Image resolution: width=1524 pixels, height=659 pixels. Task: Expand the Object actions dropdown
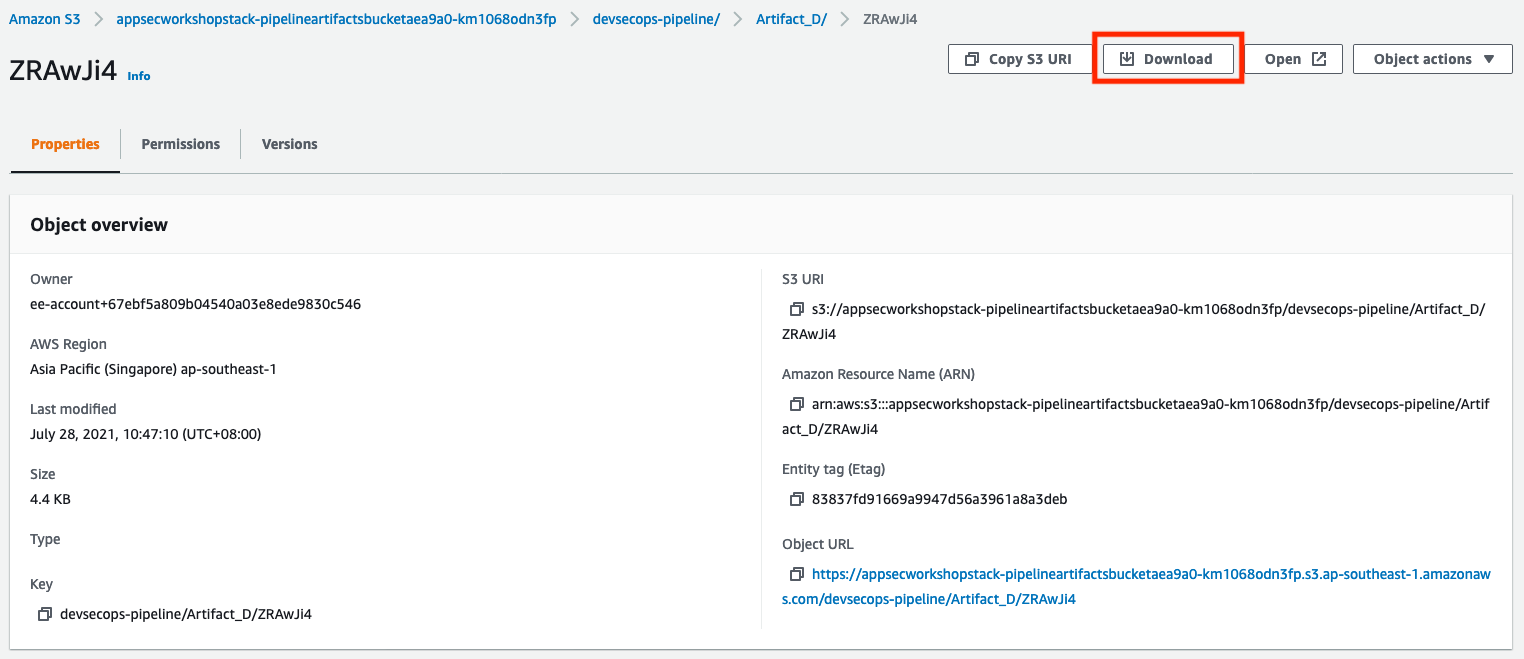(1433, 59)
